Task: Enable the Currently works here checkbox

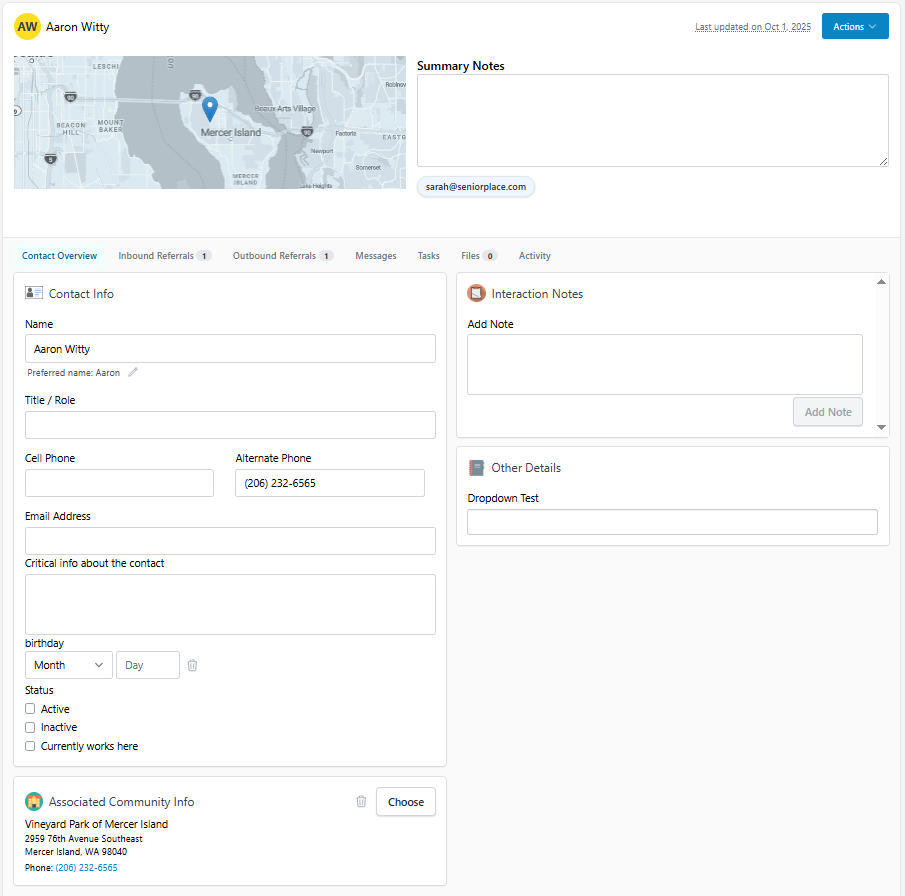Action: click(x=30, y=746)
